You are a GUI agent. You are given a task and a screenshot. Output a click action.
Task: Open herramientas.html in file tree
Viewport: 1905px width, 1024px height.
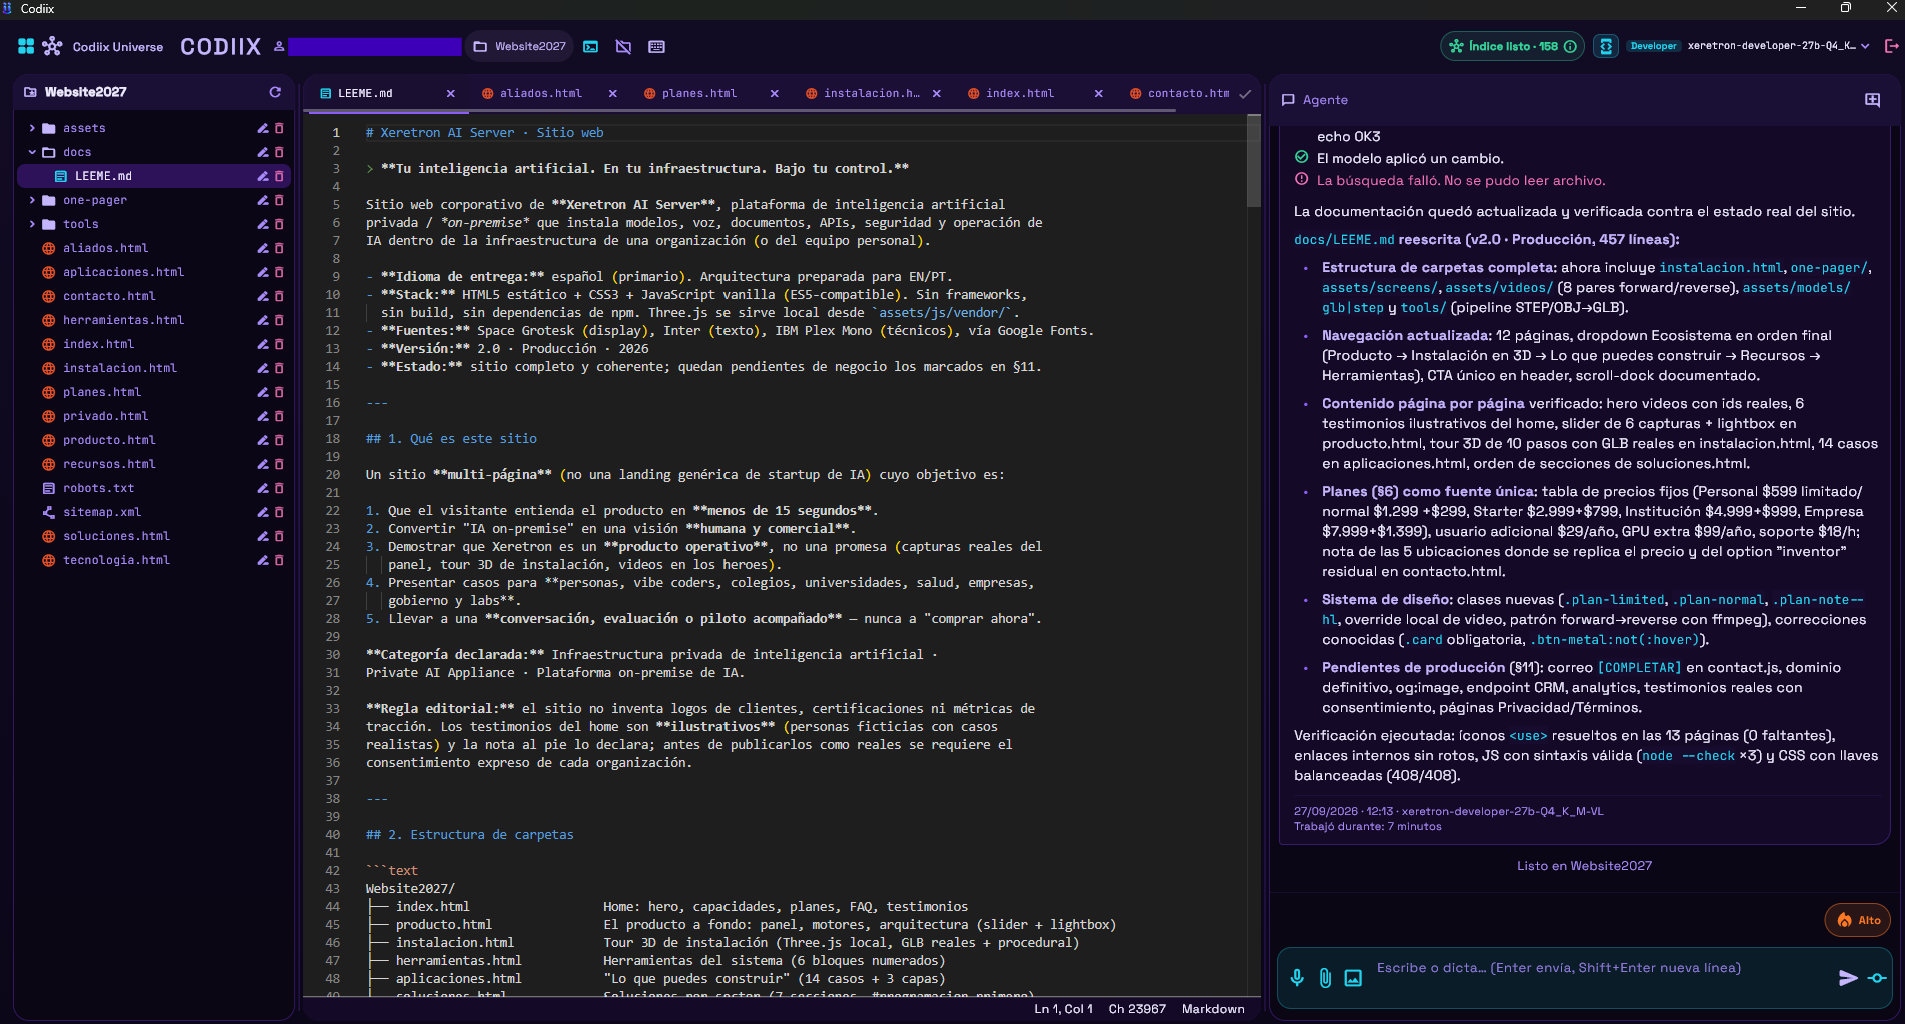[x=123, y=320]
